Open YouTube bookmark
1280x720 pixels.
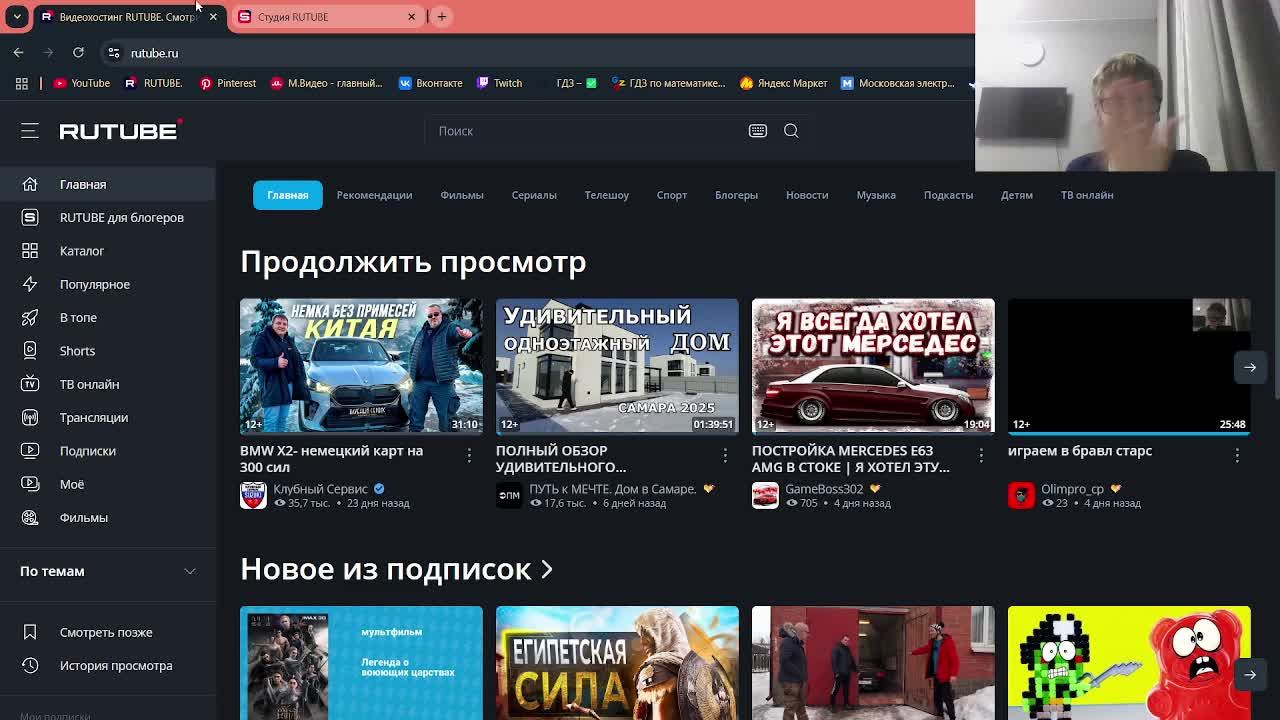pyautogui.click(x=81, y=83)
